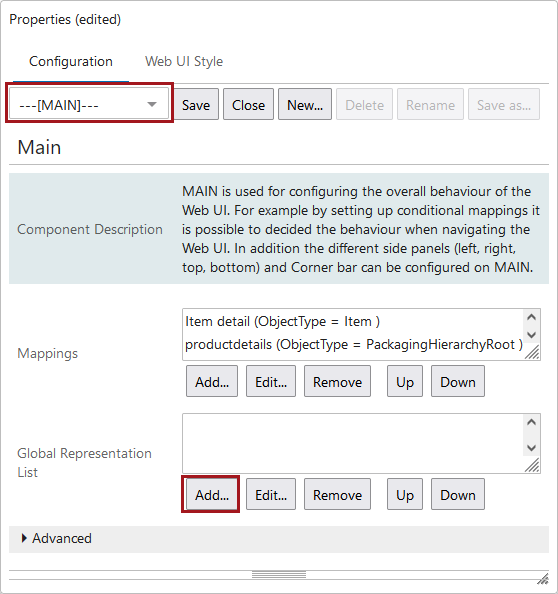Move the selected mapping Up
558x594 pixels.
coord(405,381)
